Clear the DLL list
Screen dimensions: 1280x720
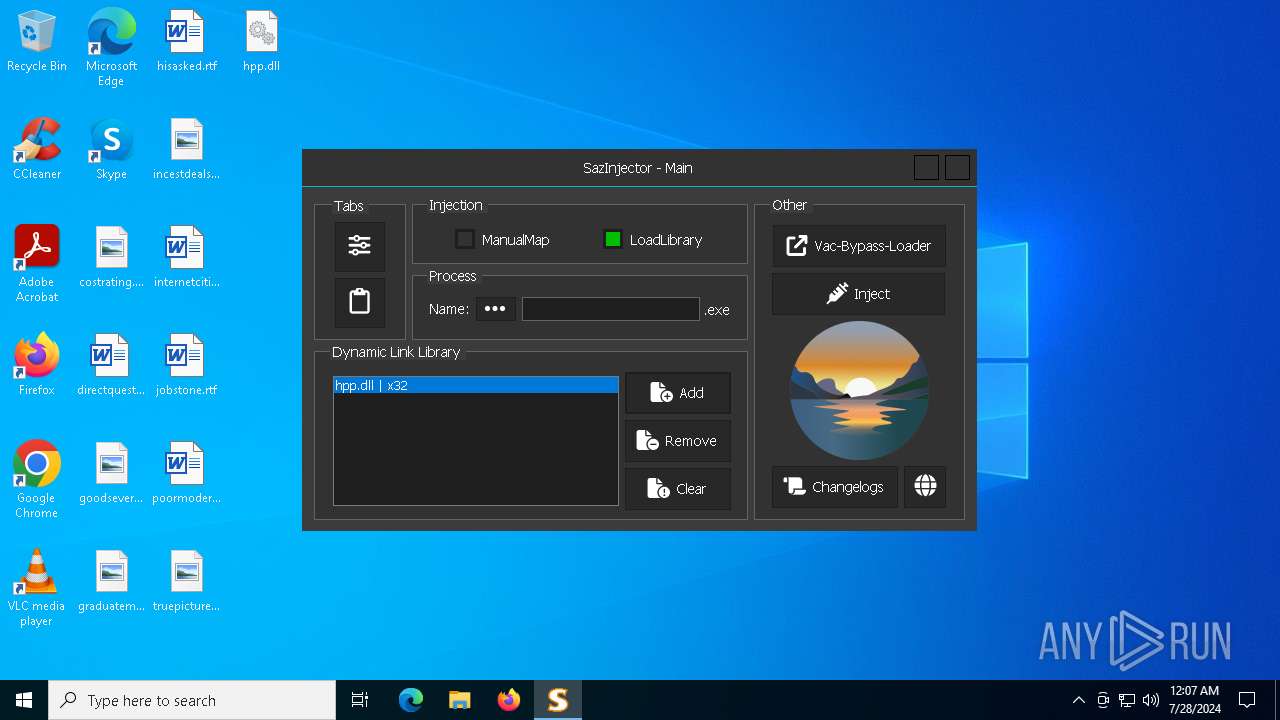(678, 489)
